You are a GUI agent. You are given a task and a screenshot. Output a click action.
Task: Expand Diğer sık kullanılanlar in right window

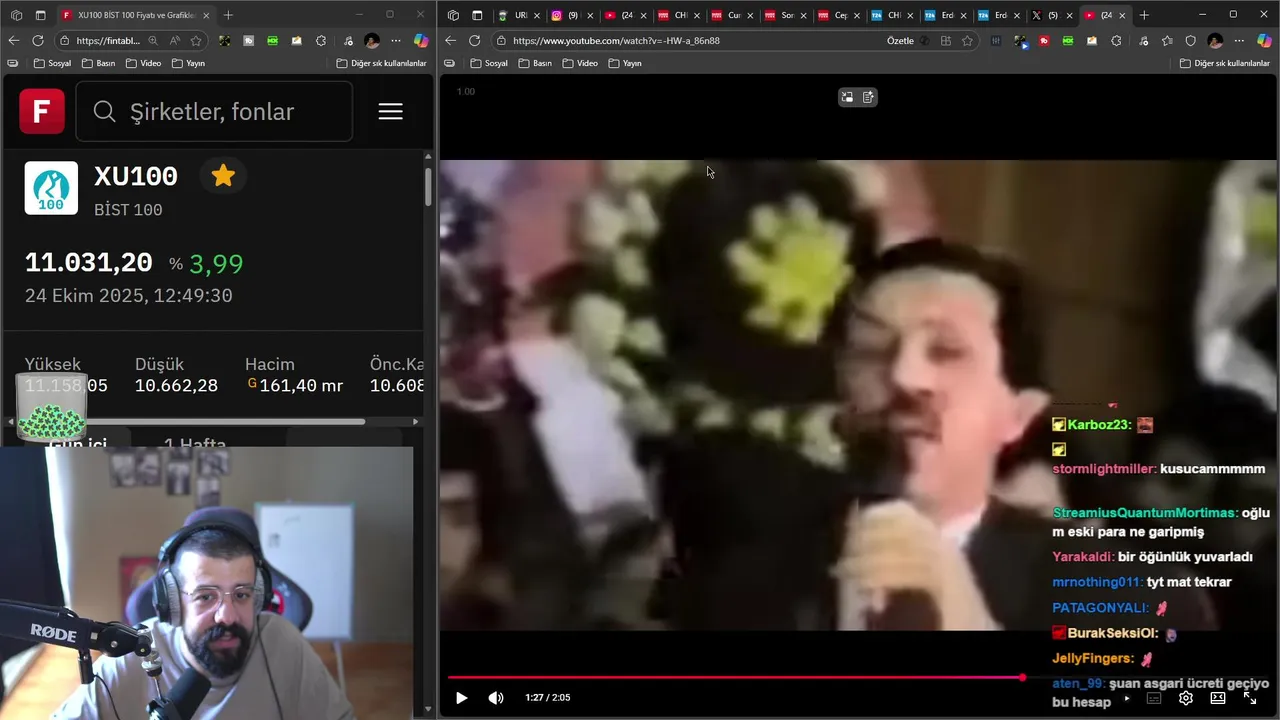1225,63
